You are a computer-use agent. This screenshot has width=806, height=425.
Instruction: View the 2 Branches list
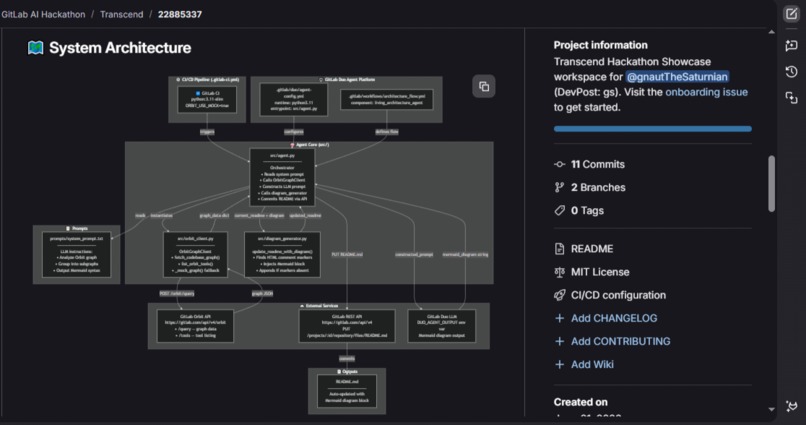[x=598, y=188]
